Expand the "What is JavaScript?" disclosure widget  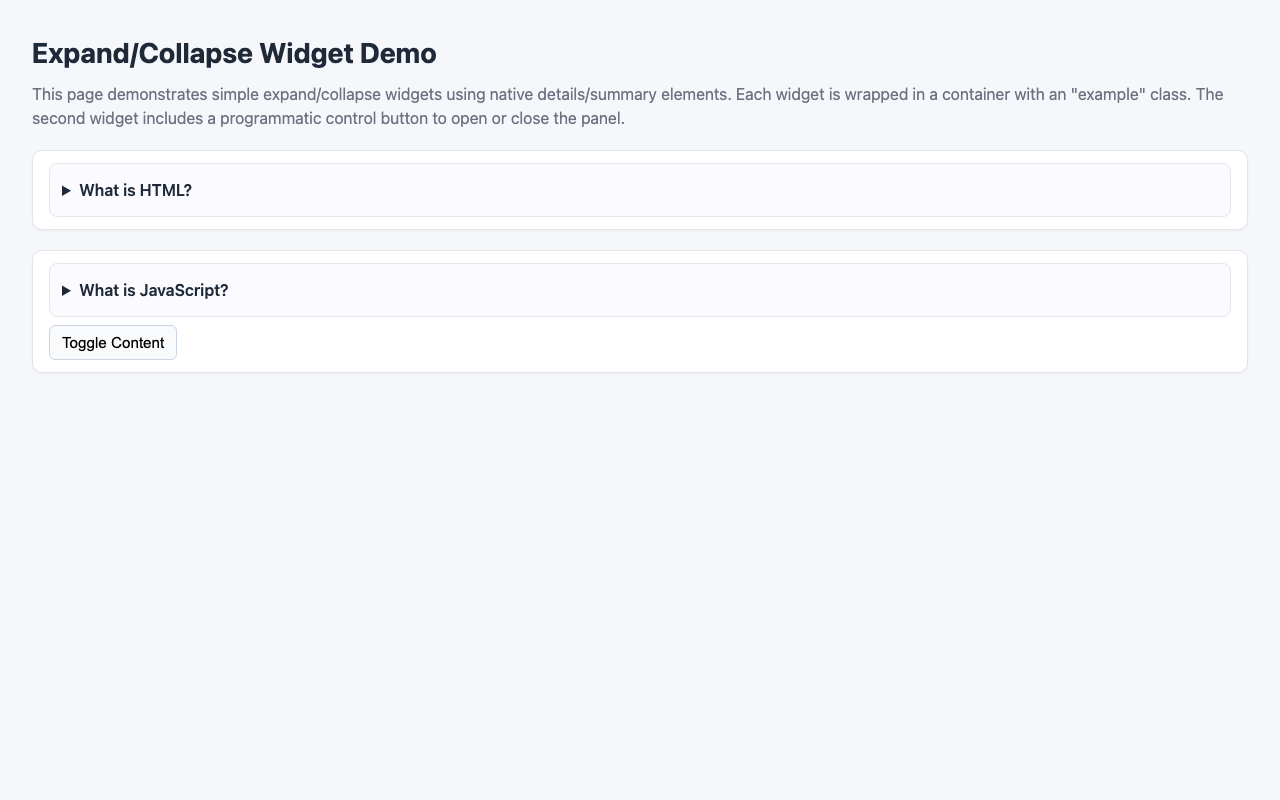(x=153, y=290)
